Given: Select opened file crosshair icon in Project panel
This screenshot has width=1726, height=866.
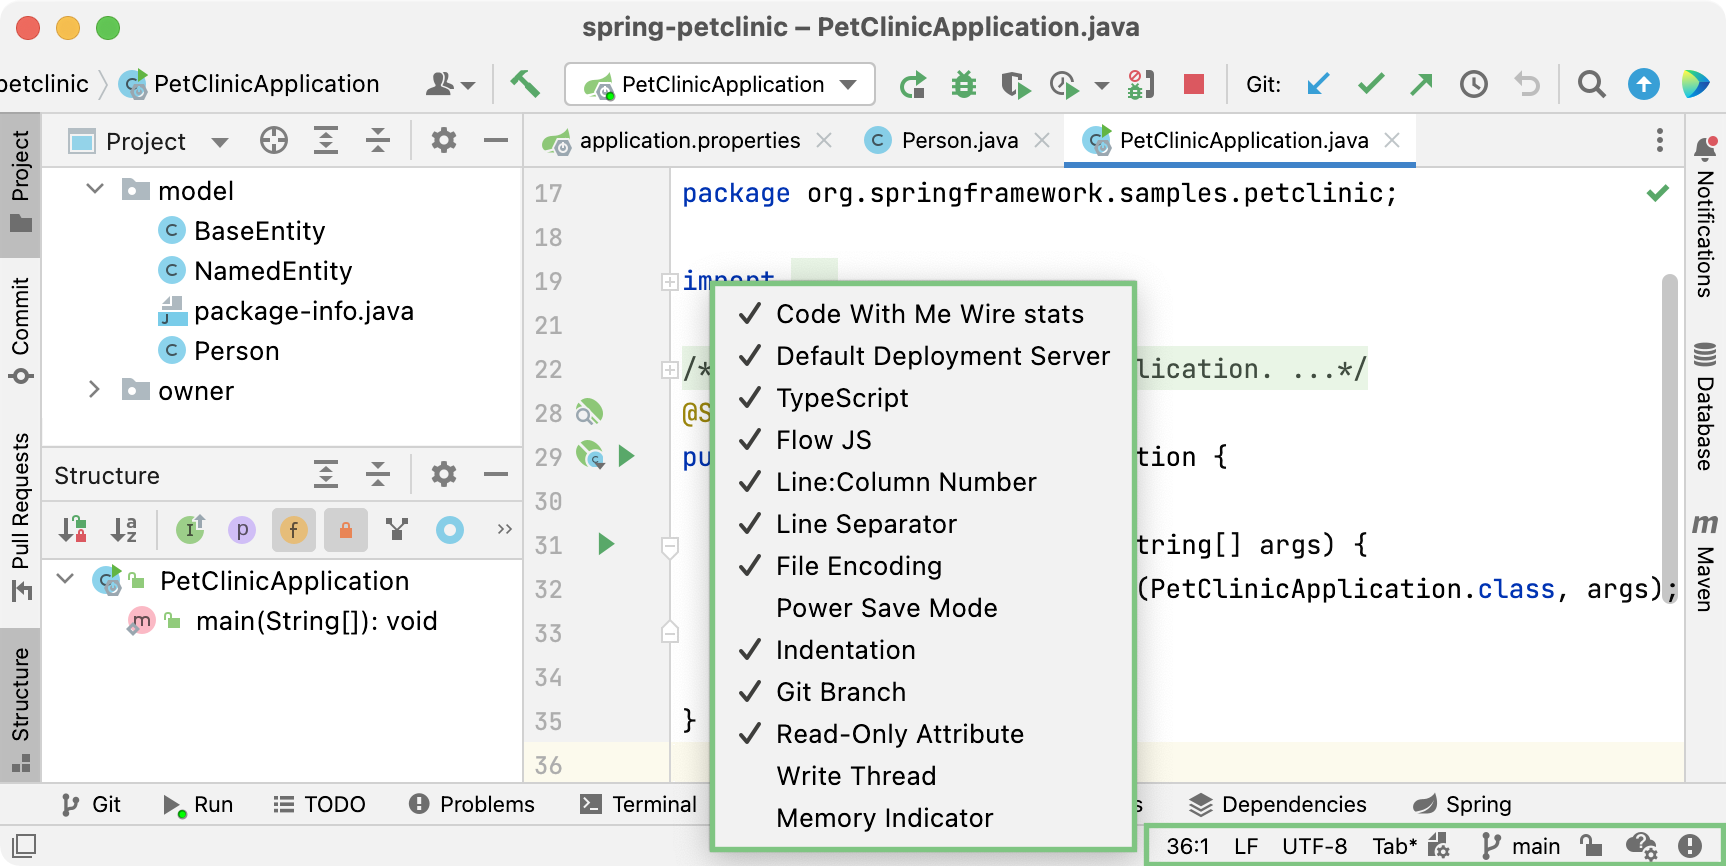Looking at the screenshot, I should click(274, 141).
